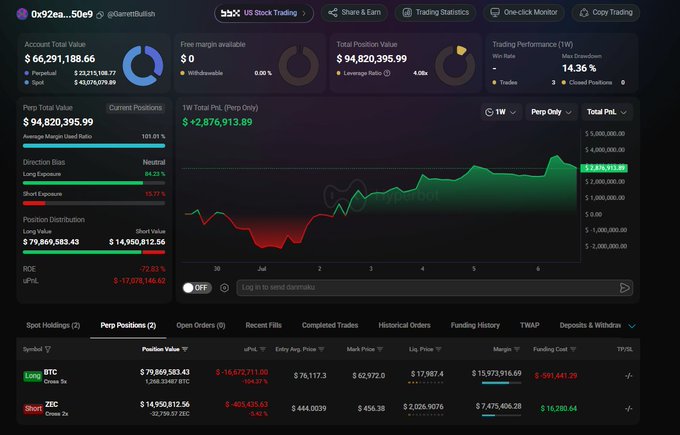Filter the Symbol column
The image size is (680, 435).
(x=48, y=349)
